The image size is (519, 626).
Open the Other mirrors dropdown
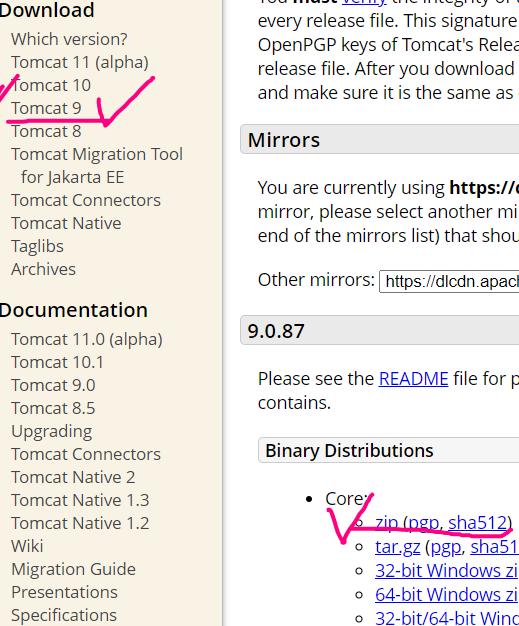[x=449, y=281]
